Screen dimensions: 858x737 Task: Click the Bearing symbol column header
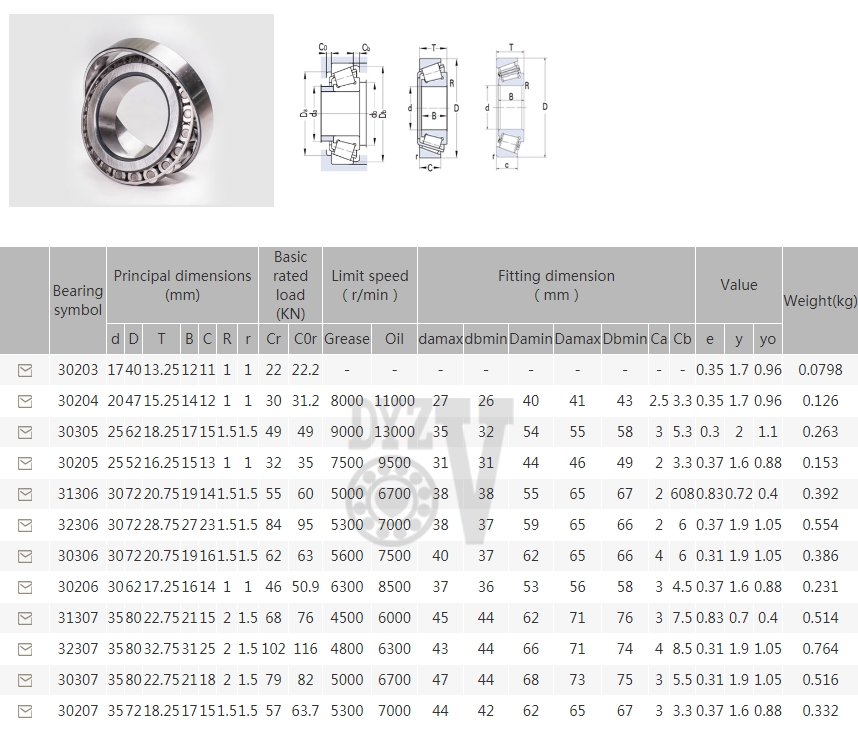click(77, 300)
